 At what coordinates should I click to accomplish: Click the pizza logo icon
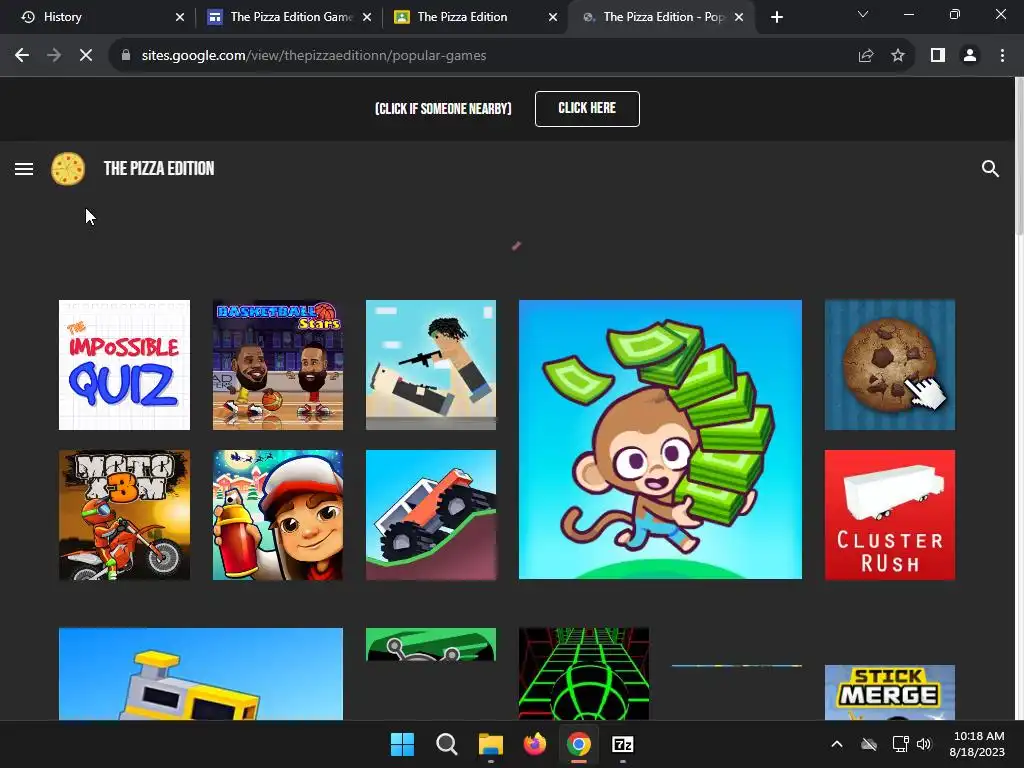pyautogui.click(x=68, y=168)
